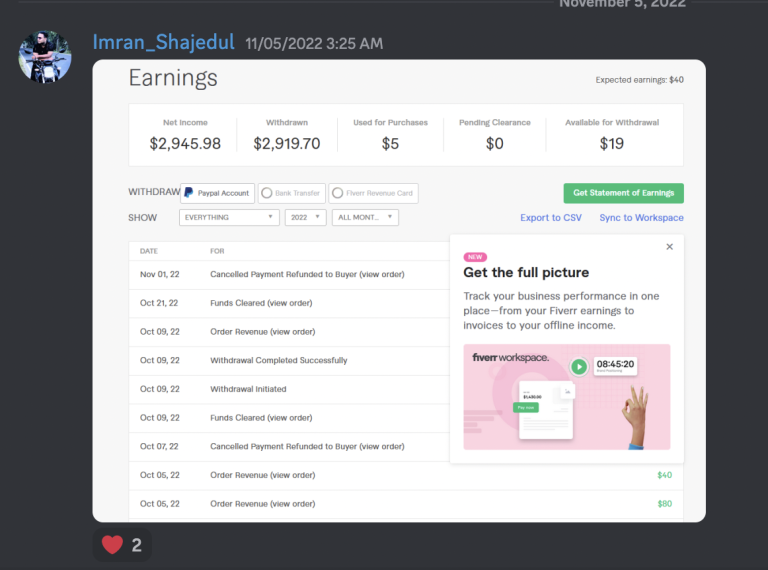Close the Get the full picture popup
Image resolution: width=768 pixels, height=570 pixels.
point(669,247)
